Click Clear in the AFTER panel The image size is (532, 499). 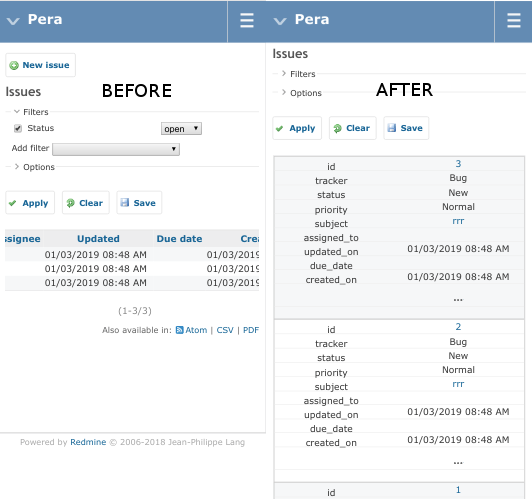353,128
